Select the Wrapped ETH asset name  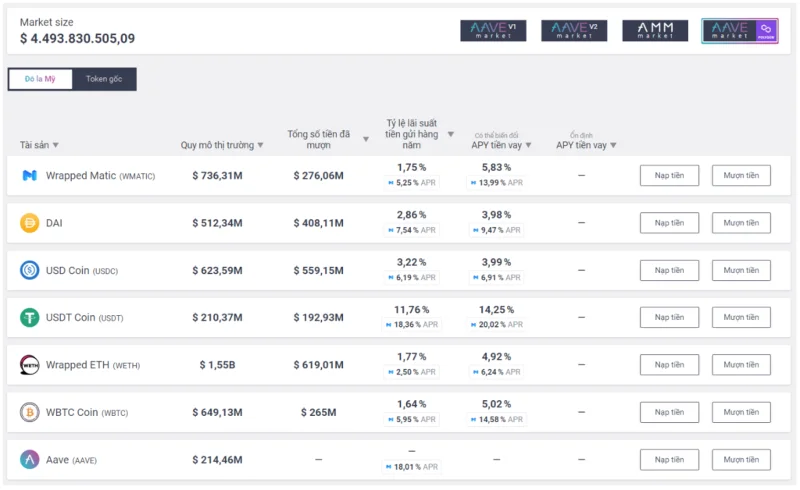click(93, 365)
